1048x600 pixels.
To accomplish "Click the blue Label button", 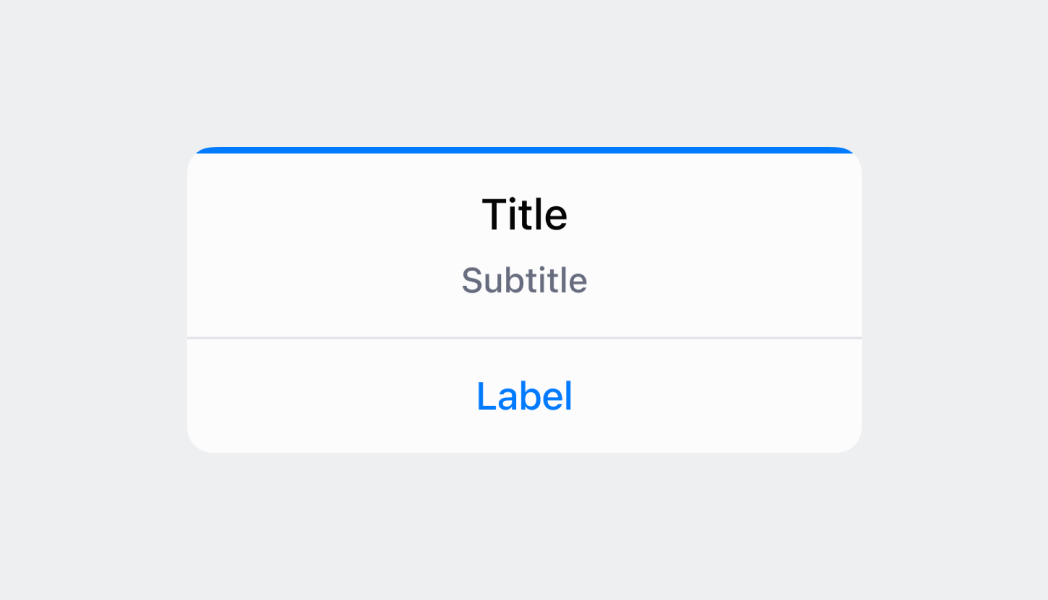I will (524, 396).
